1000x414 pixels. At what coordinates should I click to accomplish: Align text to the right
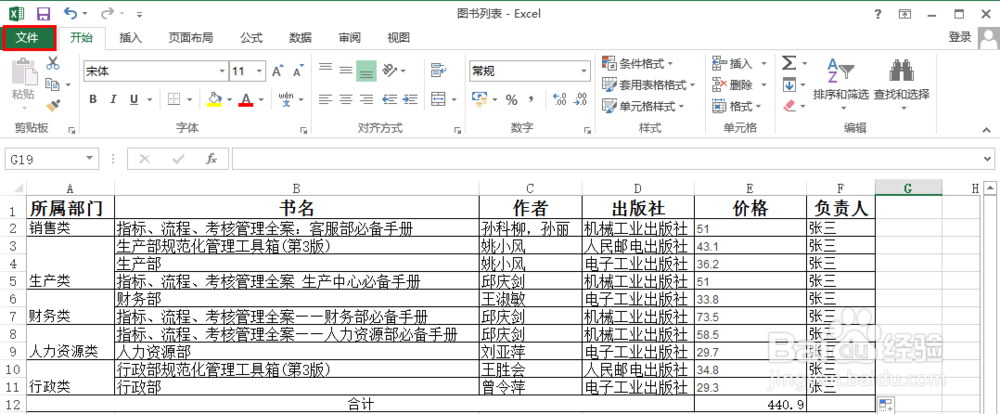(366, 99)
